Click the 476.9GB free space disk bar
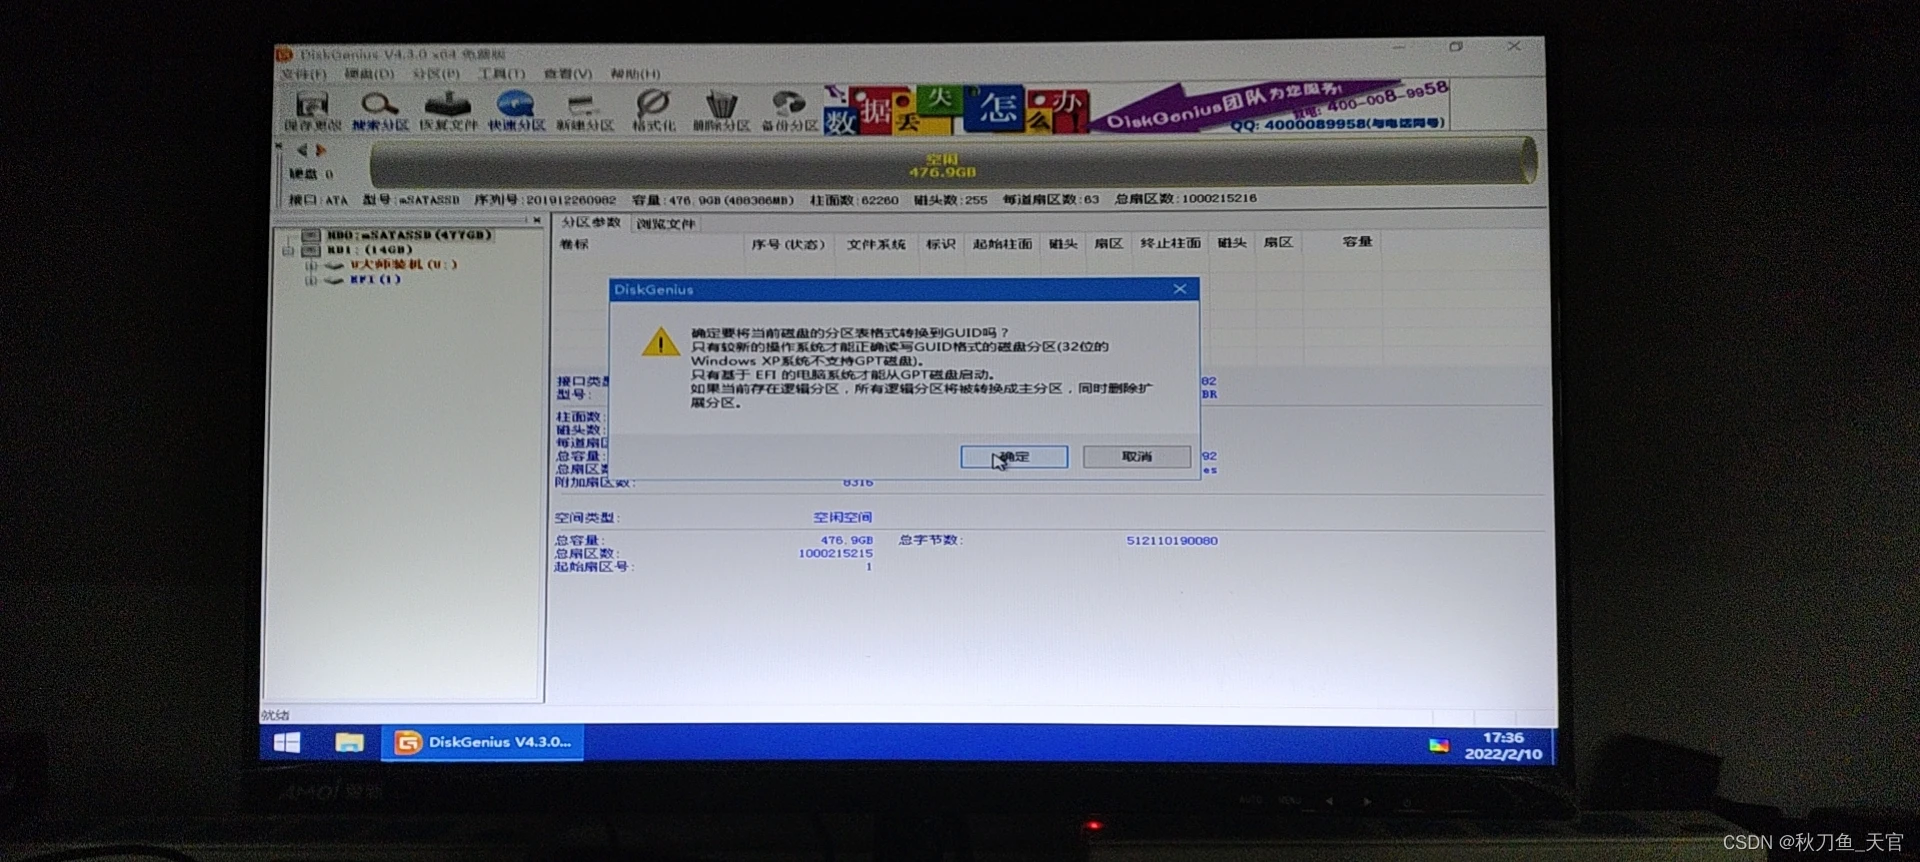Image resolution: width=1920 pixels, height=862 pixels. click(x=953, y=162)
